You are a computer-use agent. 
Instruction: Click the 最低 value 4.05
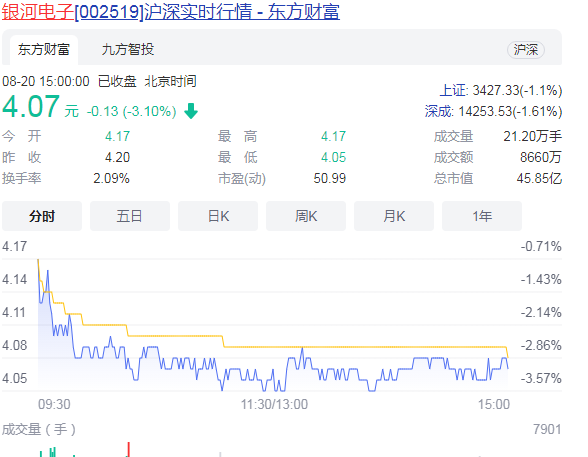[x=333, y=157]
